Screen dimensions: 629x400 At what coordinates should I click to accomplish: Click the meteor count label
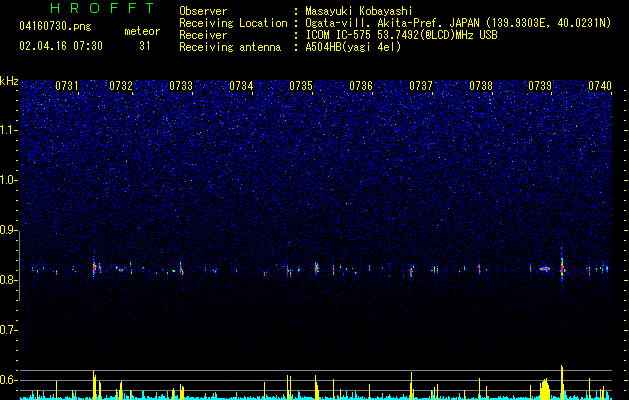click(x=142, y=31)
